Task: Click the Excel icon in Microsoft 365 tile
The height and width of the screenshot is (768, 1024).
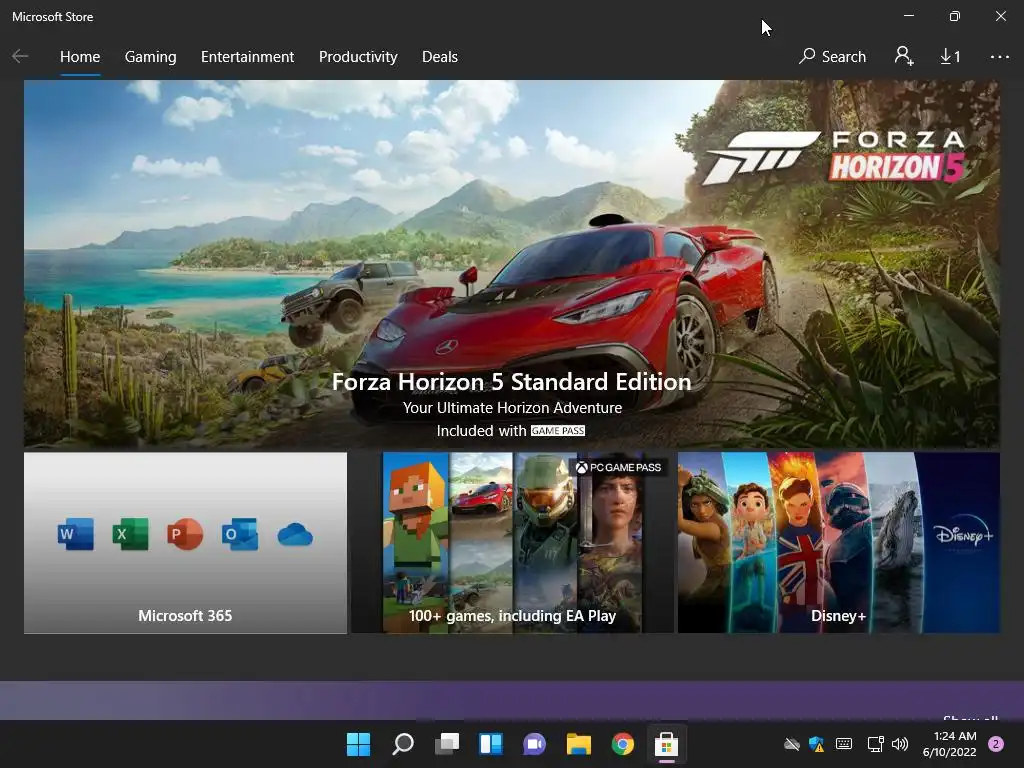Action: [x=131, y=534]
